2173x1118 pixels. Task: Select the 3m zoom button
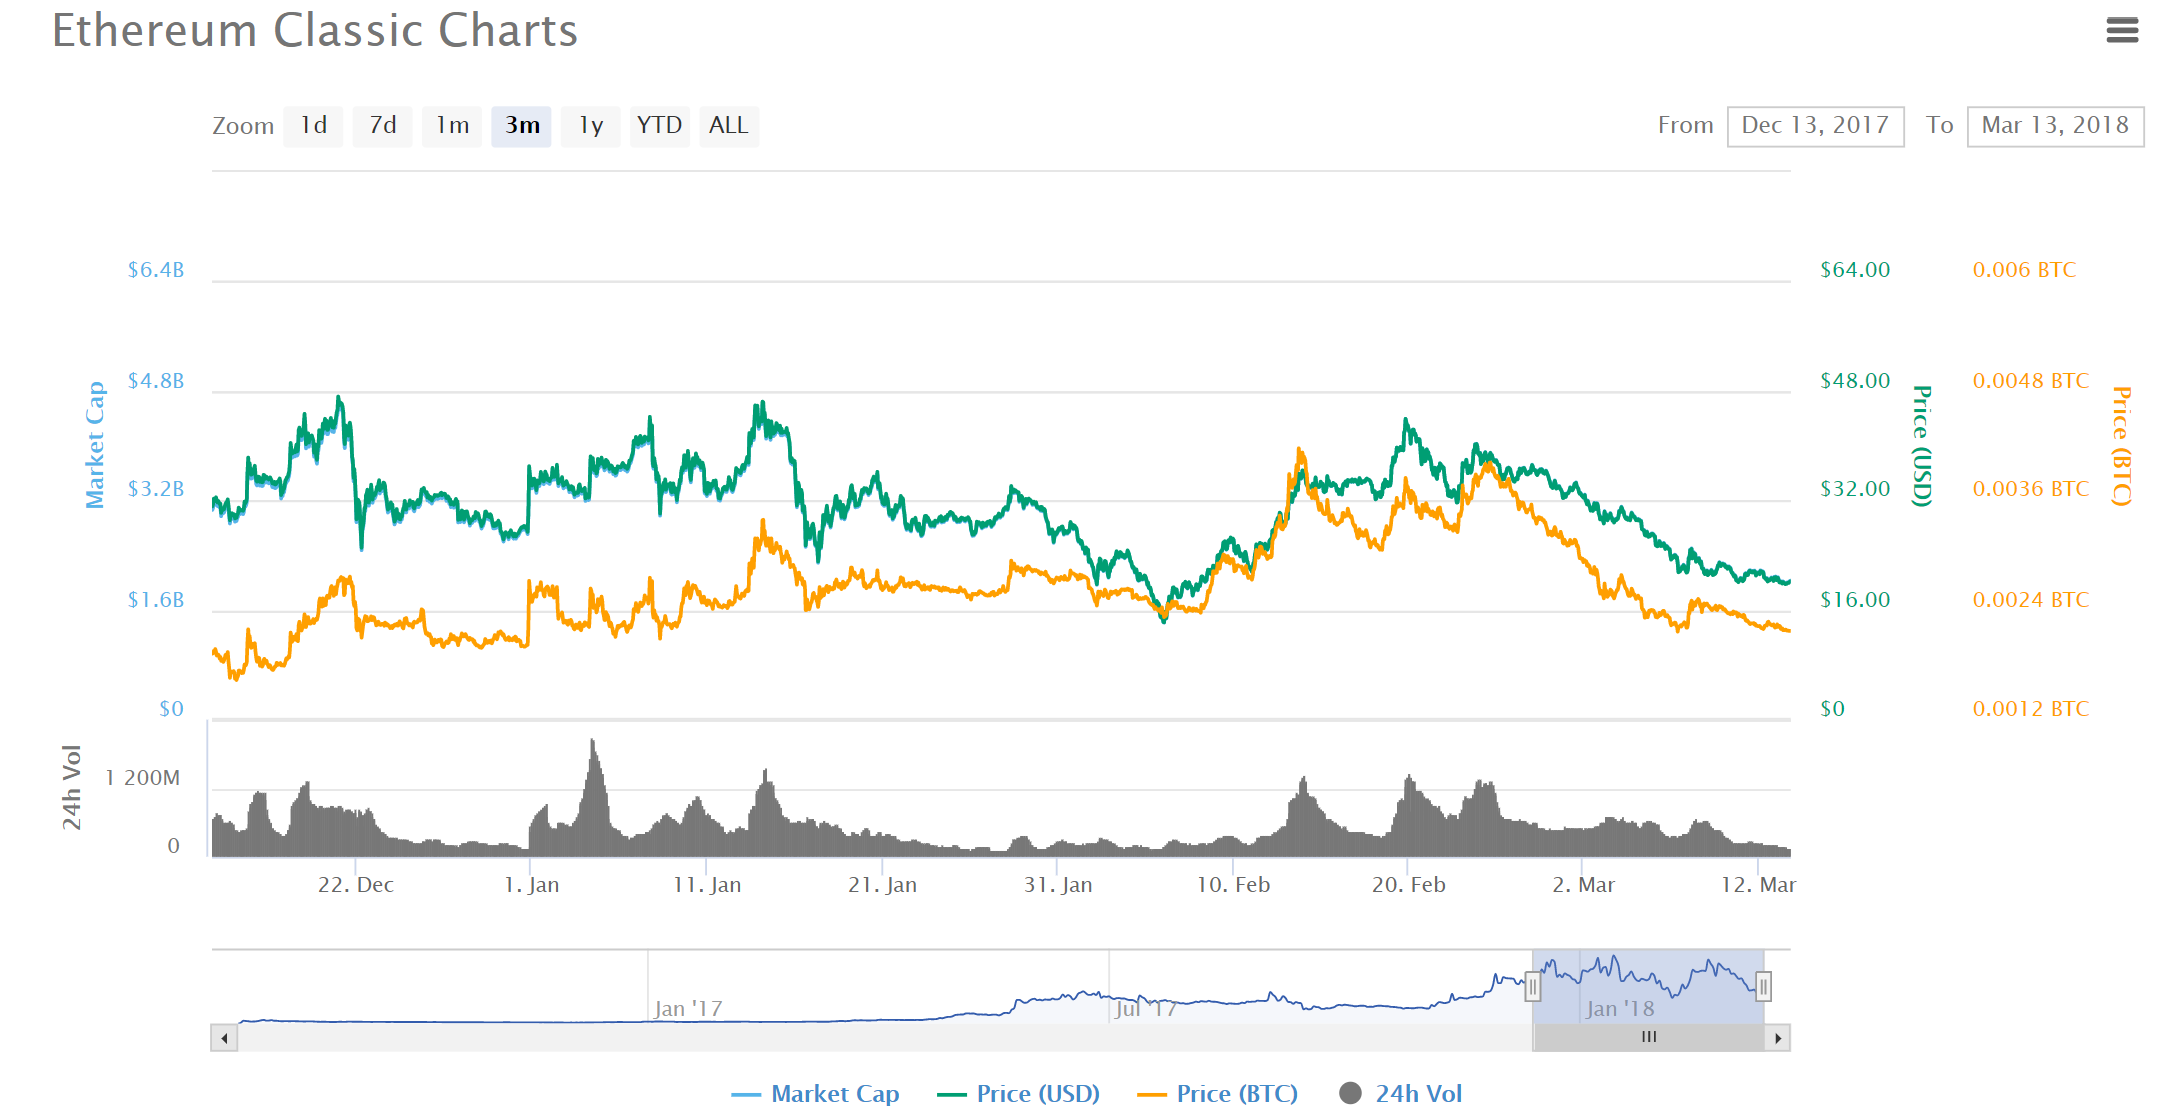click(x=521, y=126)
